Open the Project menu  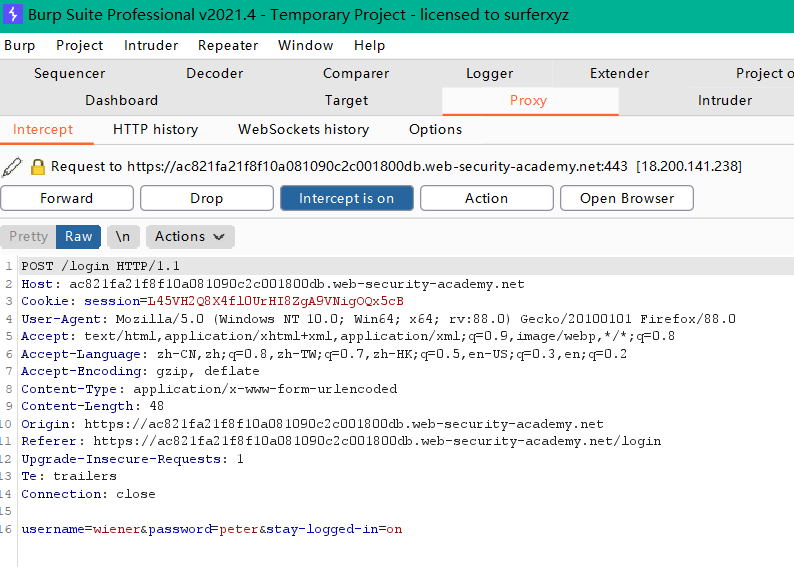[80, 46]
